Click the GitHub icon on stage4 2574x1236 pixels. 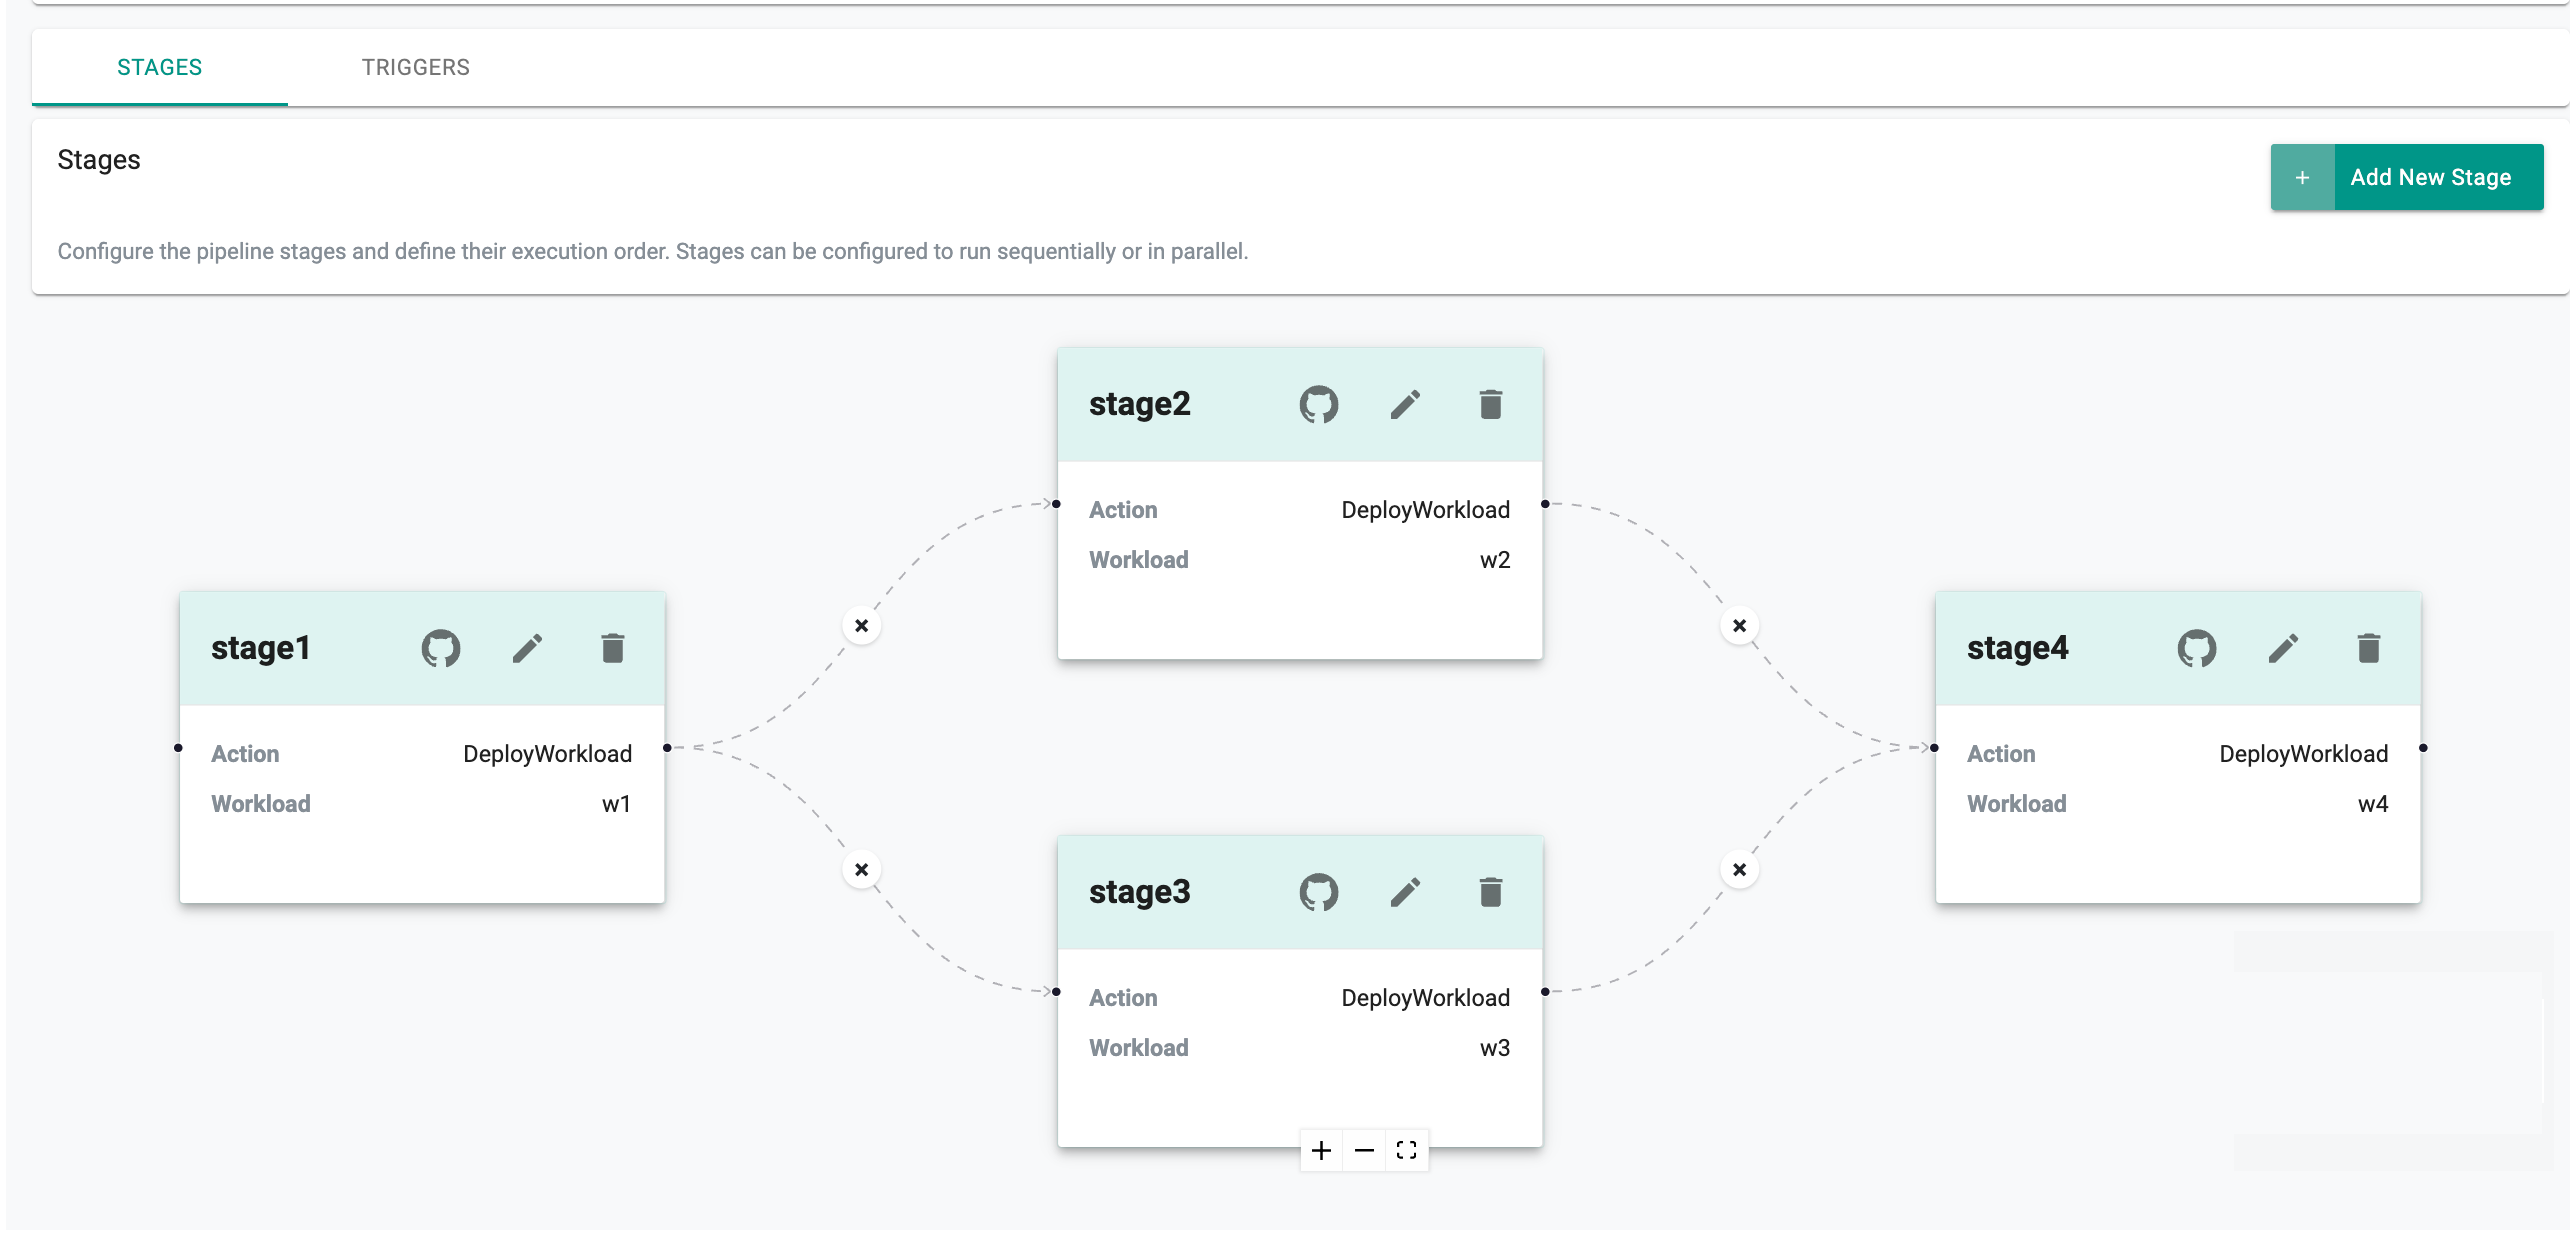point(2196,649)
